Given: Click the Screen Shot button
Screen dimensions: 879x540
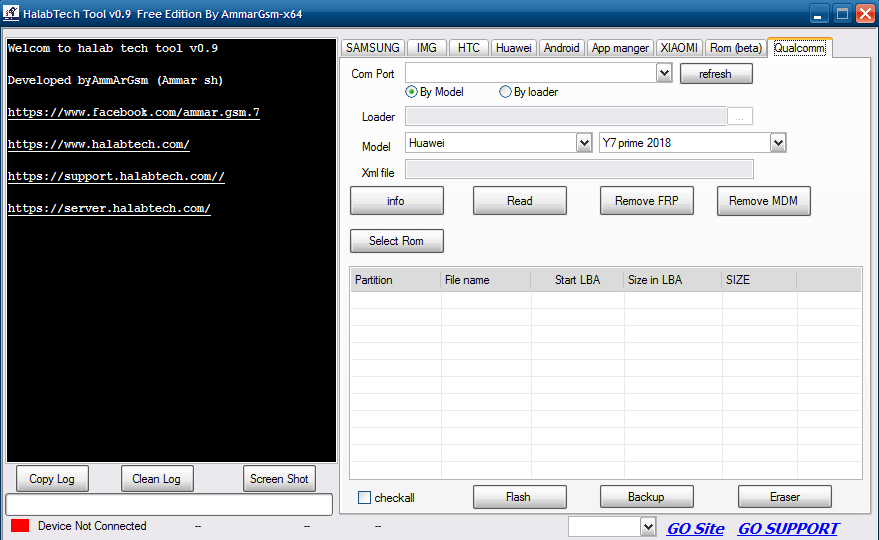Looking at the screenshot, I should coord(279,479).
